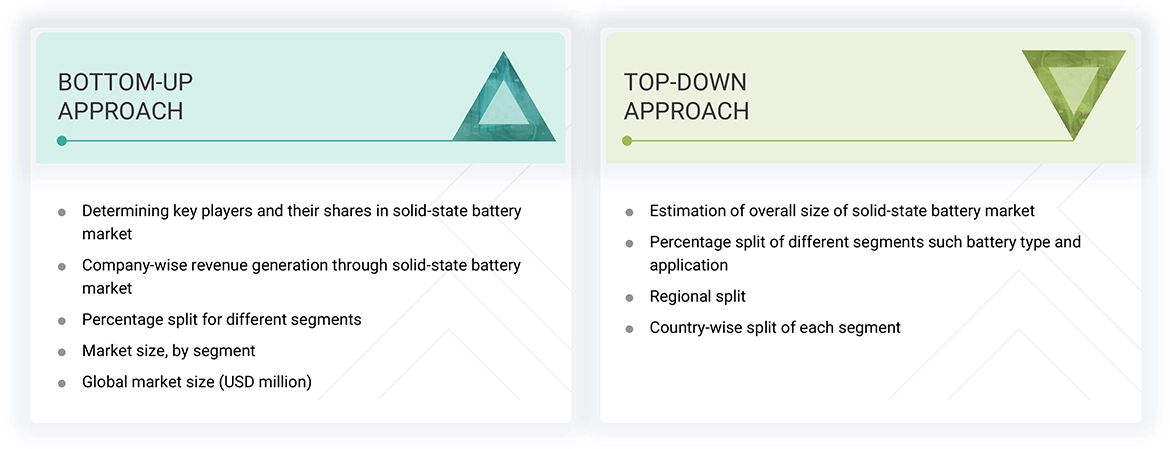Click 'Global market size (USD million)' text
The width and height of the screenshot is (1170, 449).
pyautogui.click(x=197, y=382)
